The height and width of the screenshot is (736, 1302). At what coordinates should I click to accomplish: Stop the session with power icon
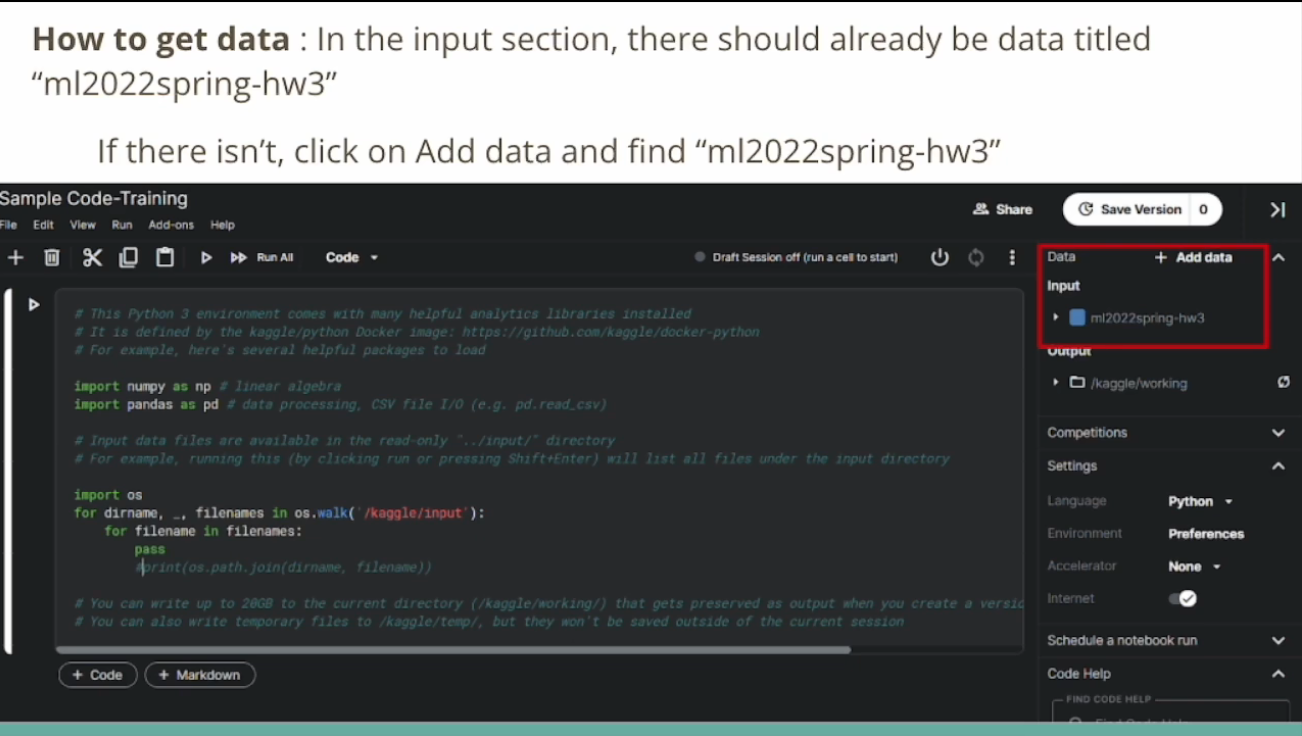tap(939, 257)
